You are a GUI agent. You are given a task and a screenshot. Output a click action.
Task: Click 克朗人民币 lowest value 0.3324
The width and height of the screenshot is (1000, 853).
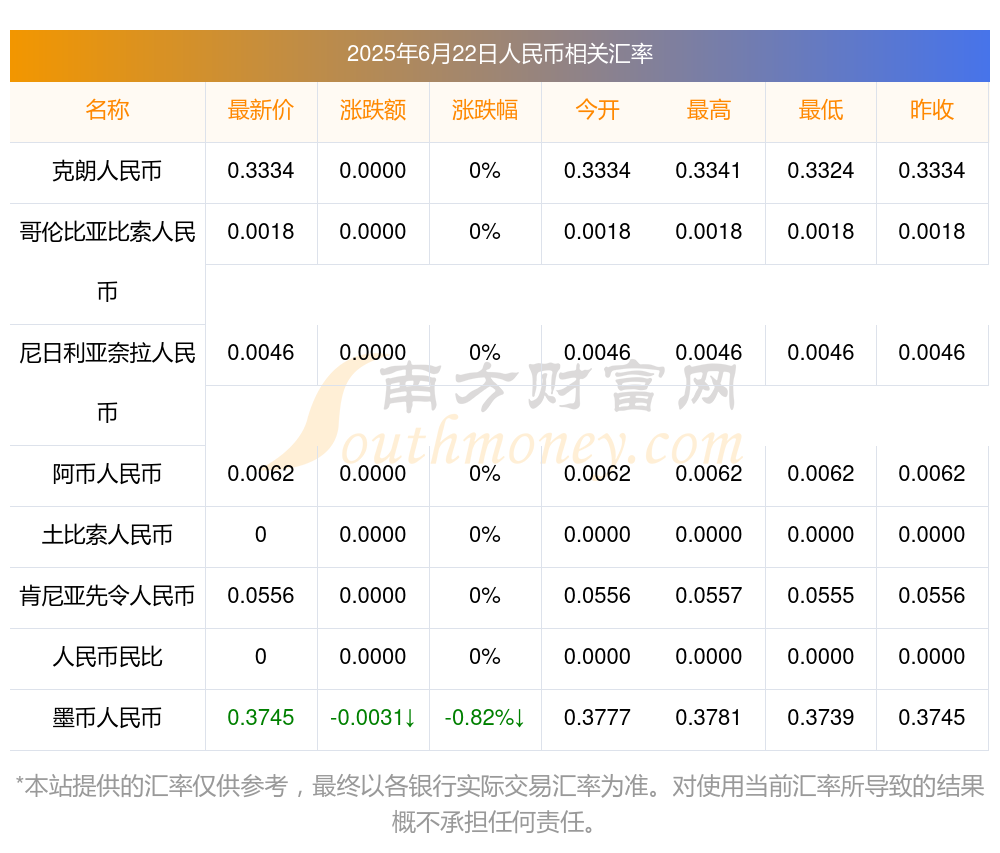(x=821, y=171)
